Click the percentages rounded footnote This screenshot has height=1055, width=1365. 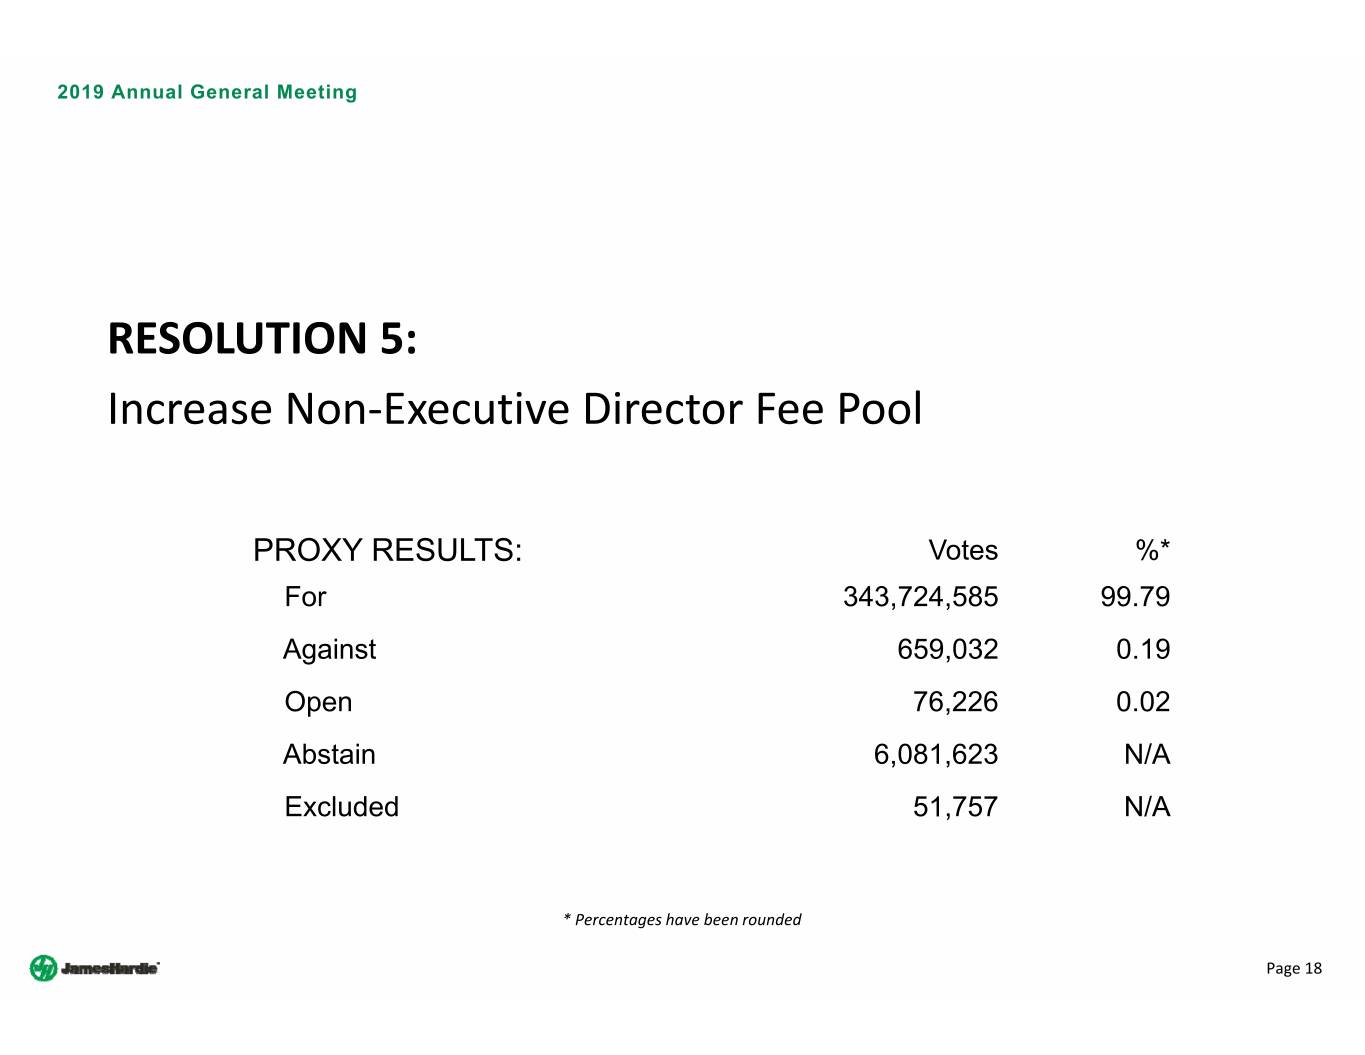pyautogui.click(x=683, y=920)
